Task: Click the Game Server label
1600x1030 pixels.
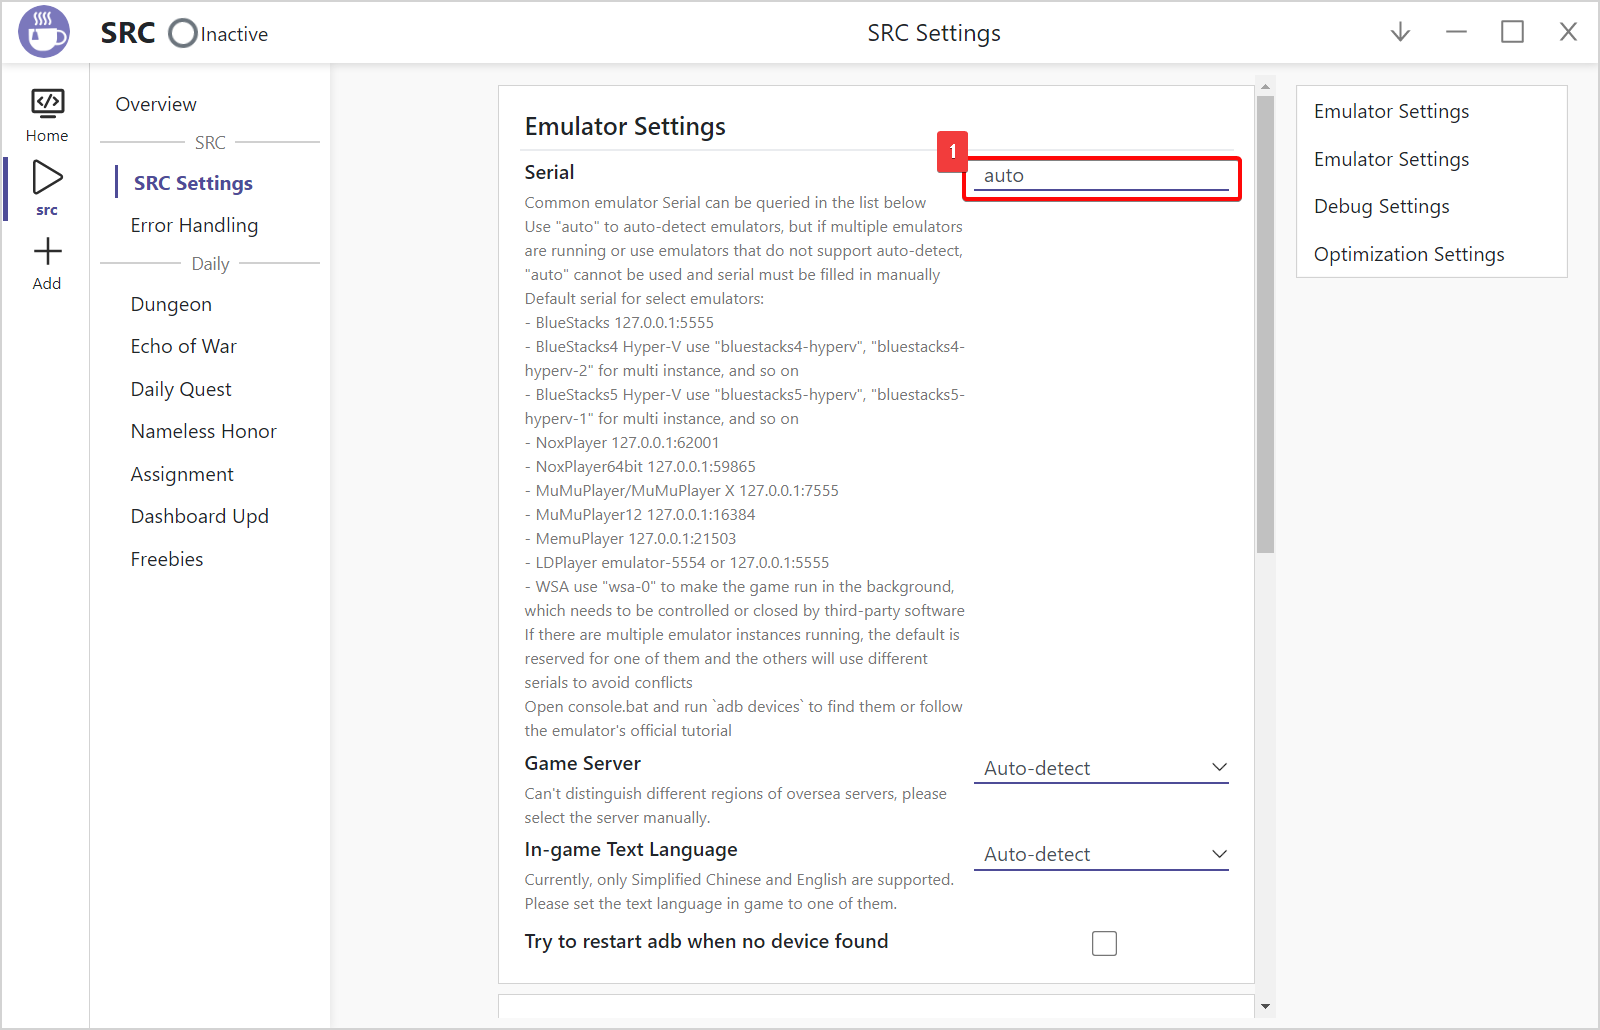Action: tap(582, 763)
